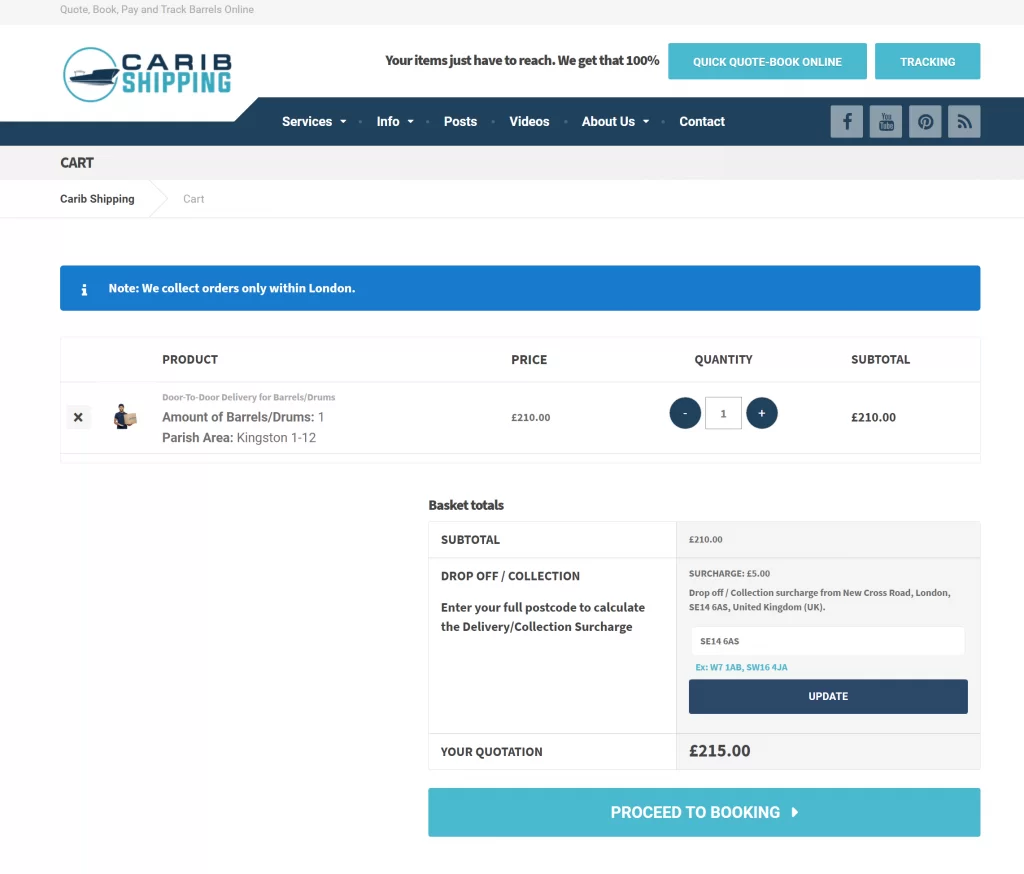This screenshot has height=874, width=1024.
Task: Click the product thumbnail image
Action: pos(124,417)
